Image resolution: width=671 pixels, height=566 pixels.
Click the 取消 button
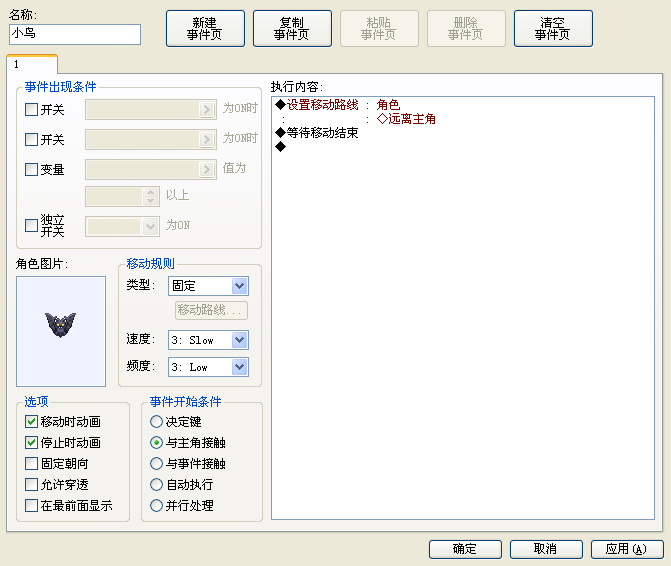point(546,549)
